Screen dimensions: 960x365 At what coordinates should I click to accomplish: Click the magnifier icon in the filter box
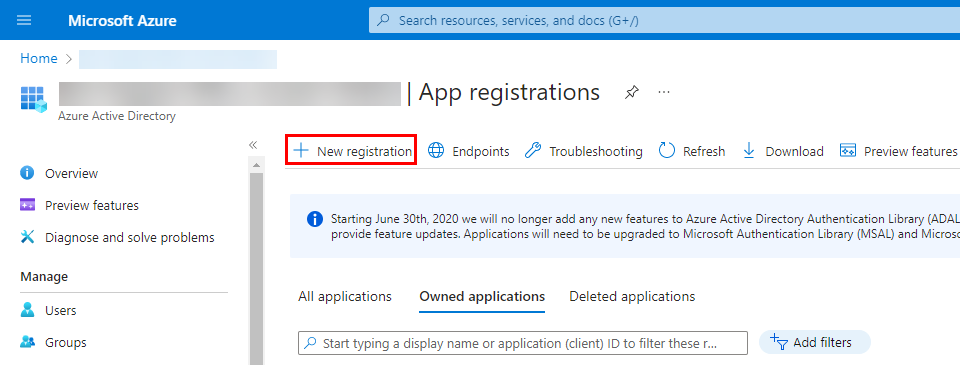(311, 342)
